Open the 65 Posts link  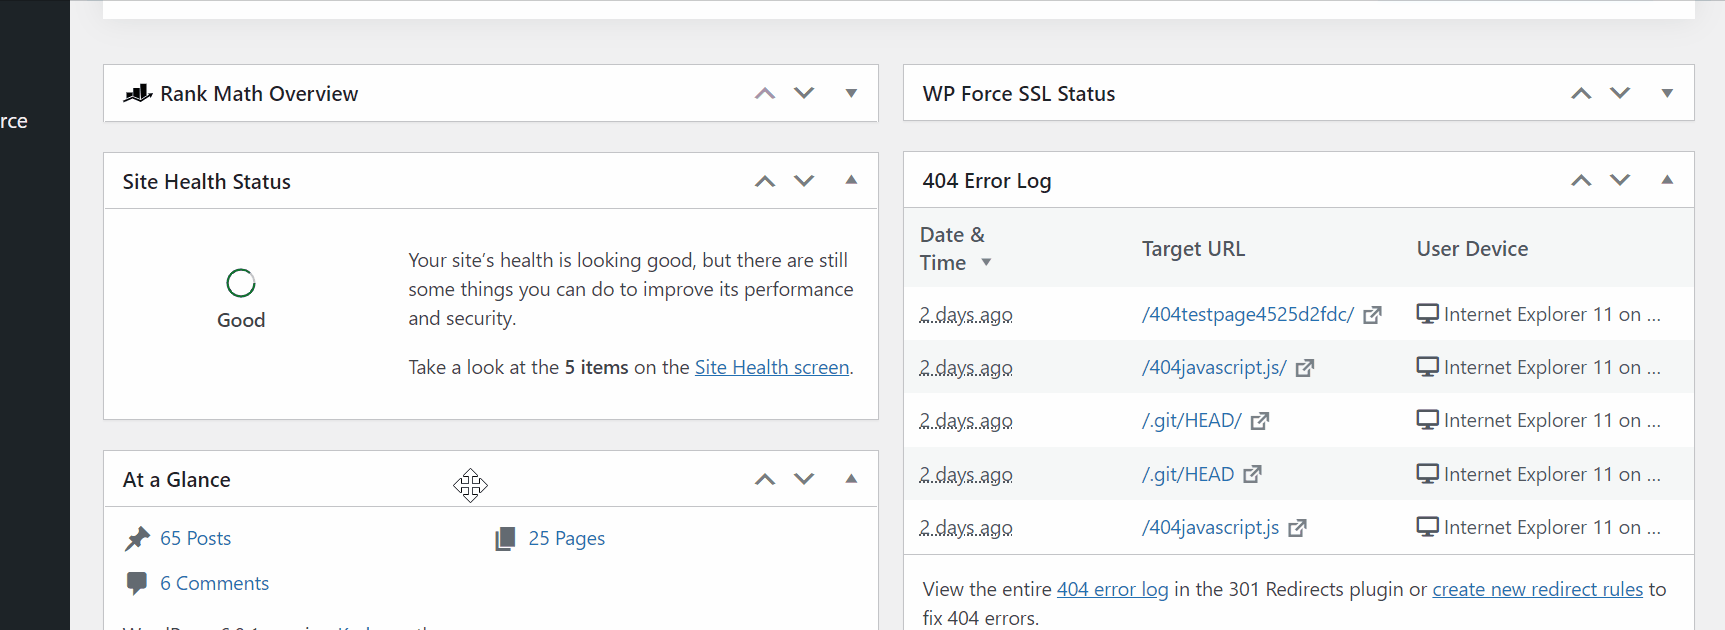(x=195, y=538)
